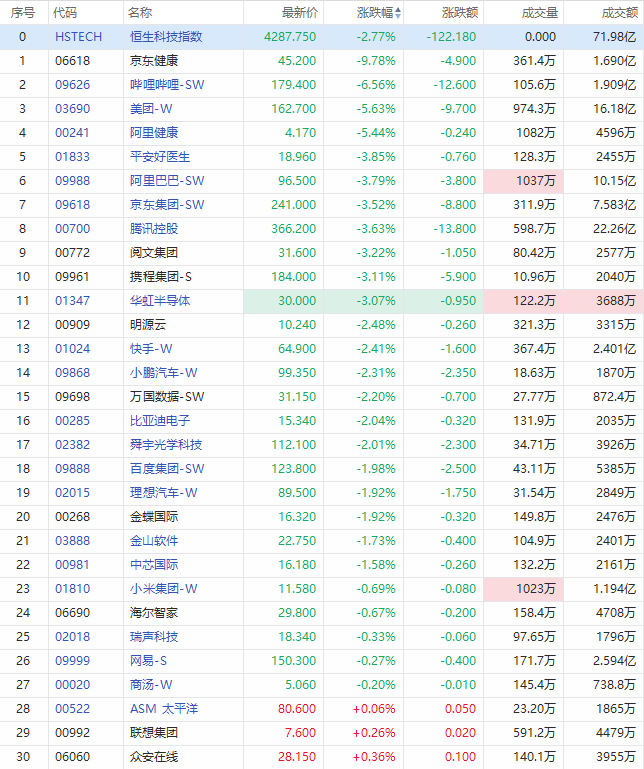The width and height of the screenshot is (644, 769).
Task: Click the 代码 column header
Action: pos(65,12)
